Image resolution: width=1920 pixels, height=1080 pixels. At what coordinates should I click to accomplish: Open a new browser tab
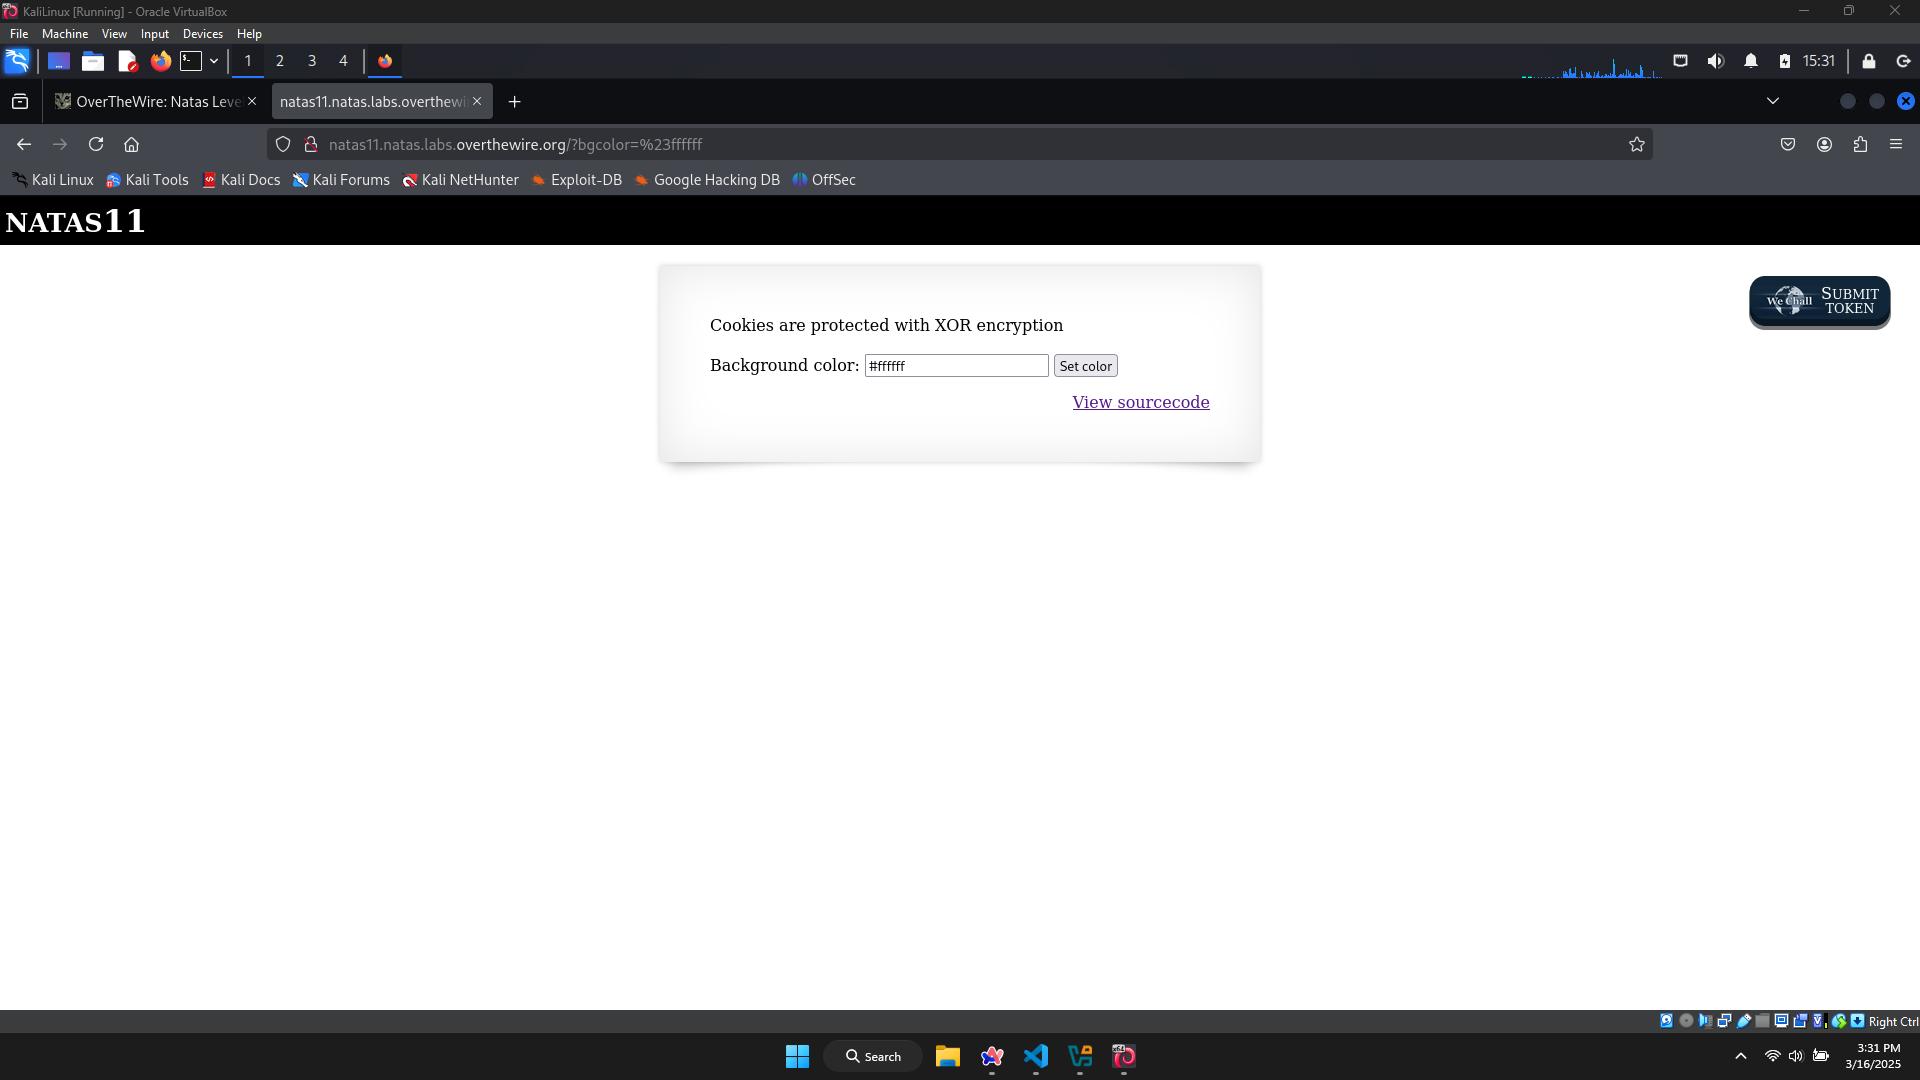(x=514, y=101)
